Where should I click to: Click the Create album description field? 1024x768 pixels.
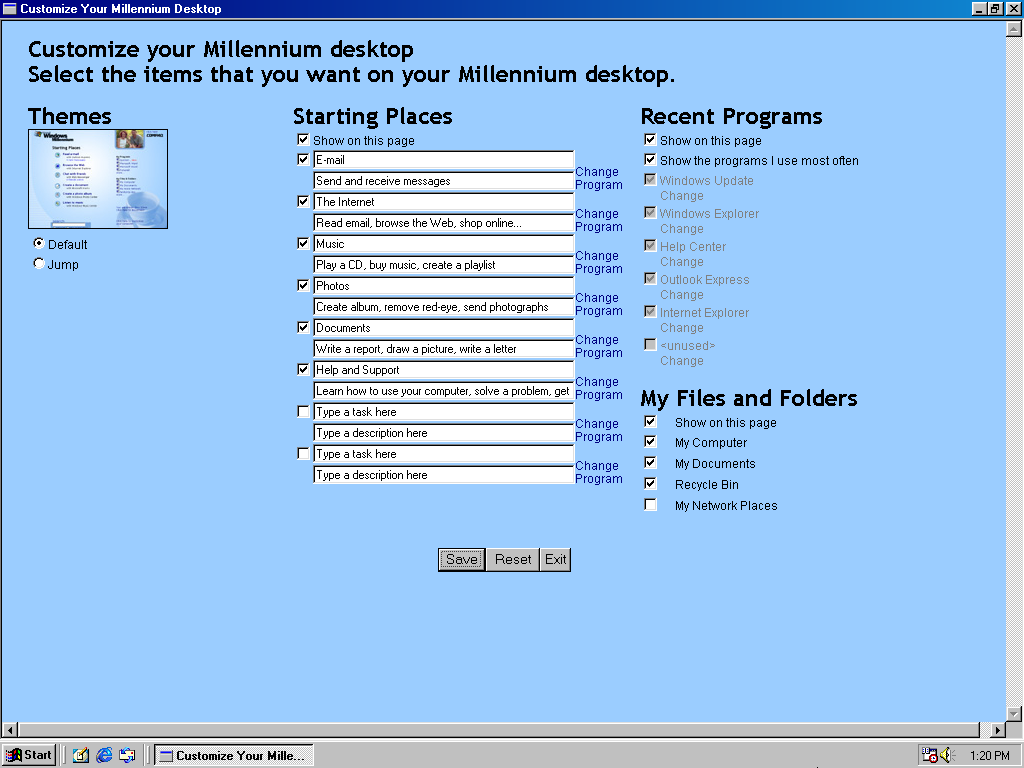pyautogui.click(x=443, y=307)
